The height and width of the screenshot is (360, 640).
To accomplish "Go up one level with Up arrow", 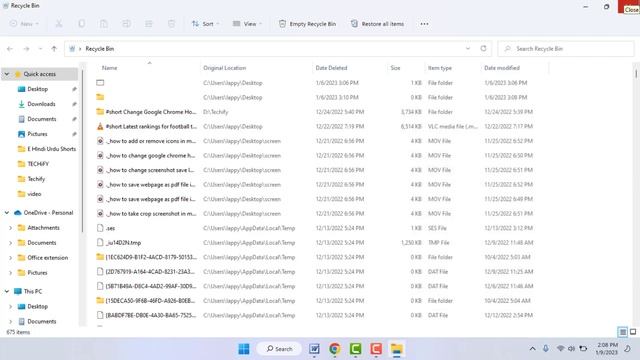I will pos(54,49).
